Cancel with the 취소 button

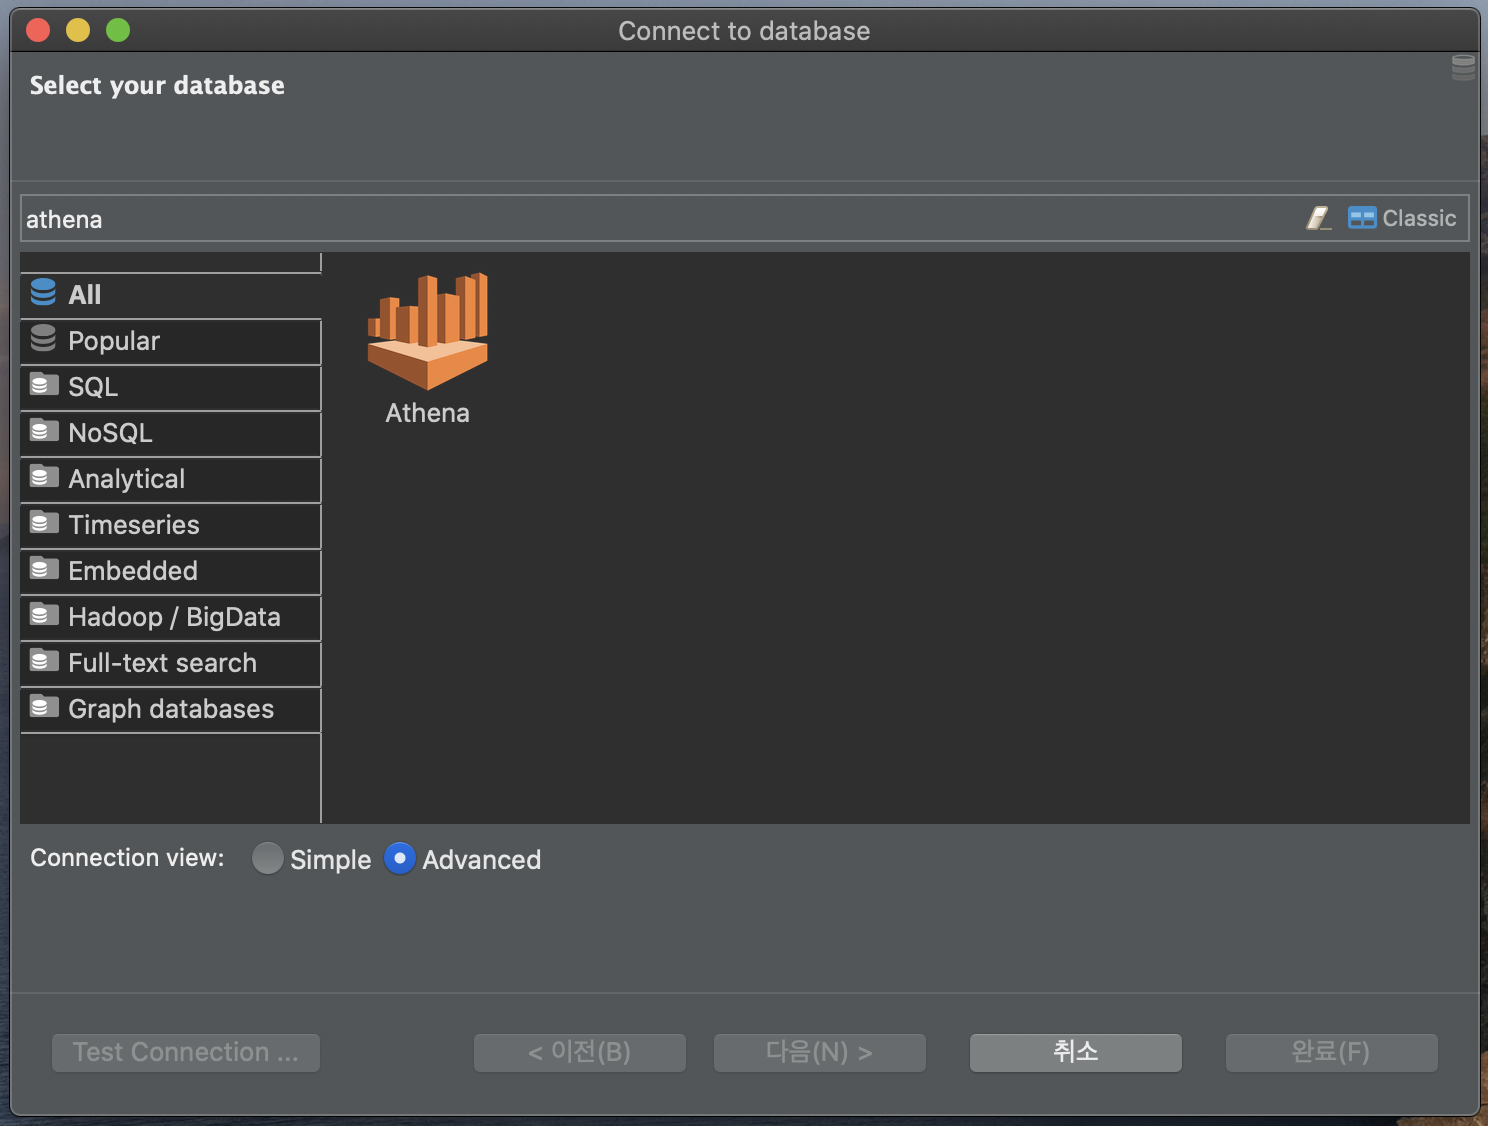1076,1052
